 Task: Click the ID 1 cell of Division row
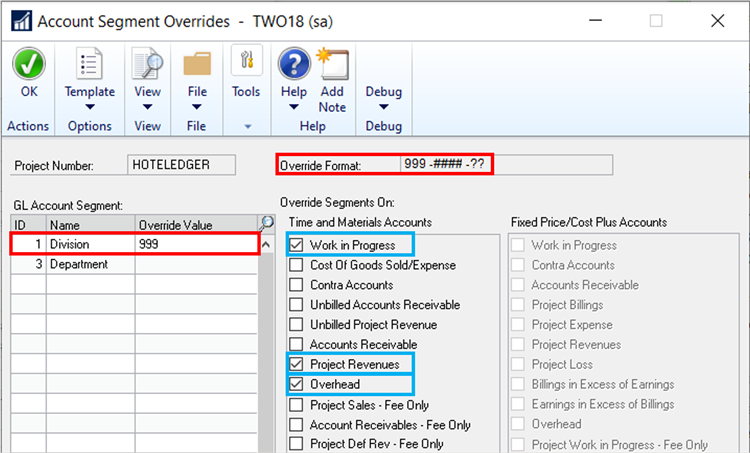click(29, 244)
